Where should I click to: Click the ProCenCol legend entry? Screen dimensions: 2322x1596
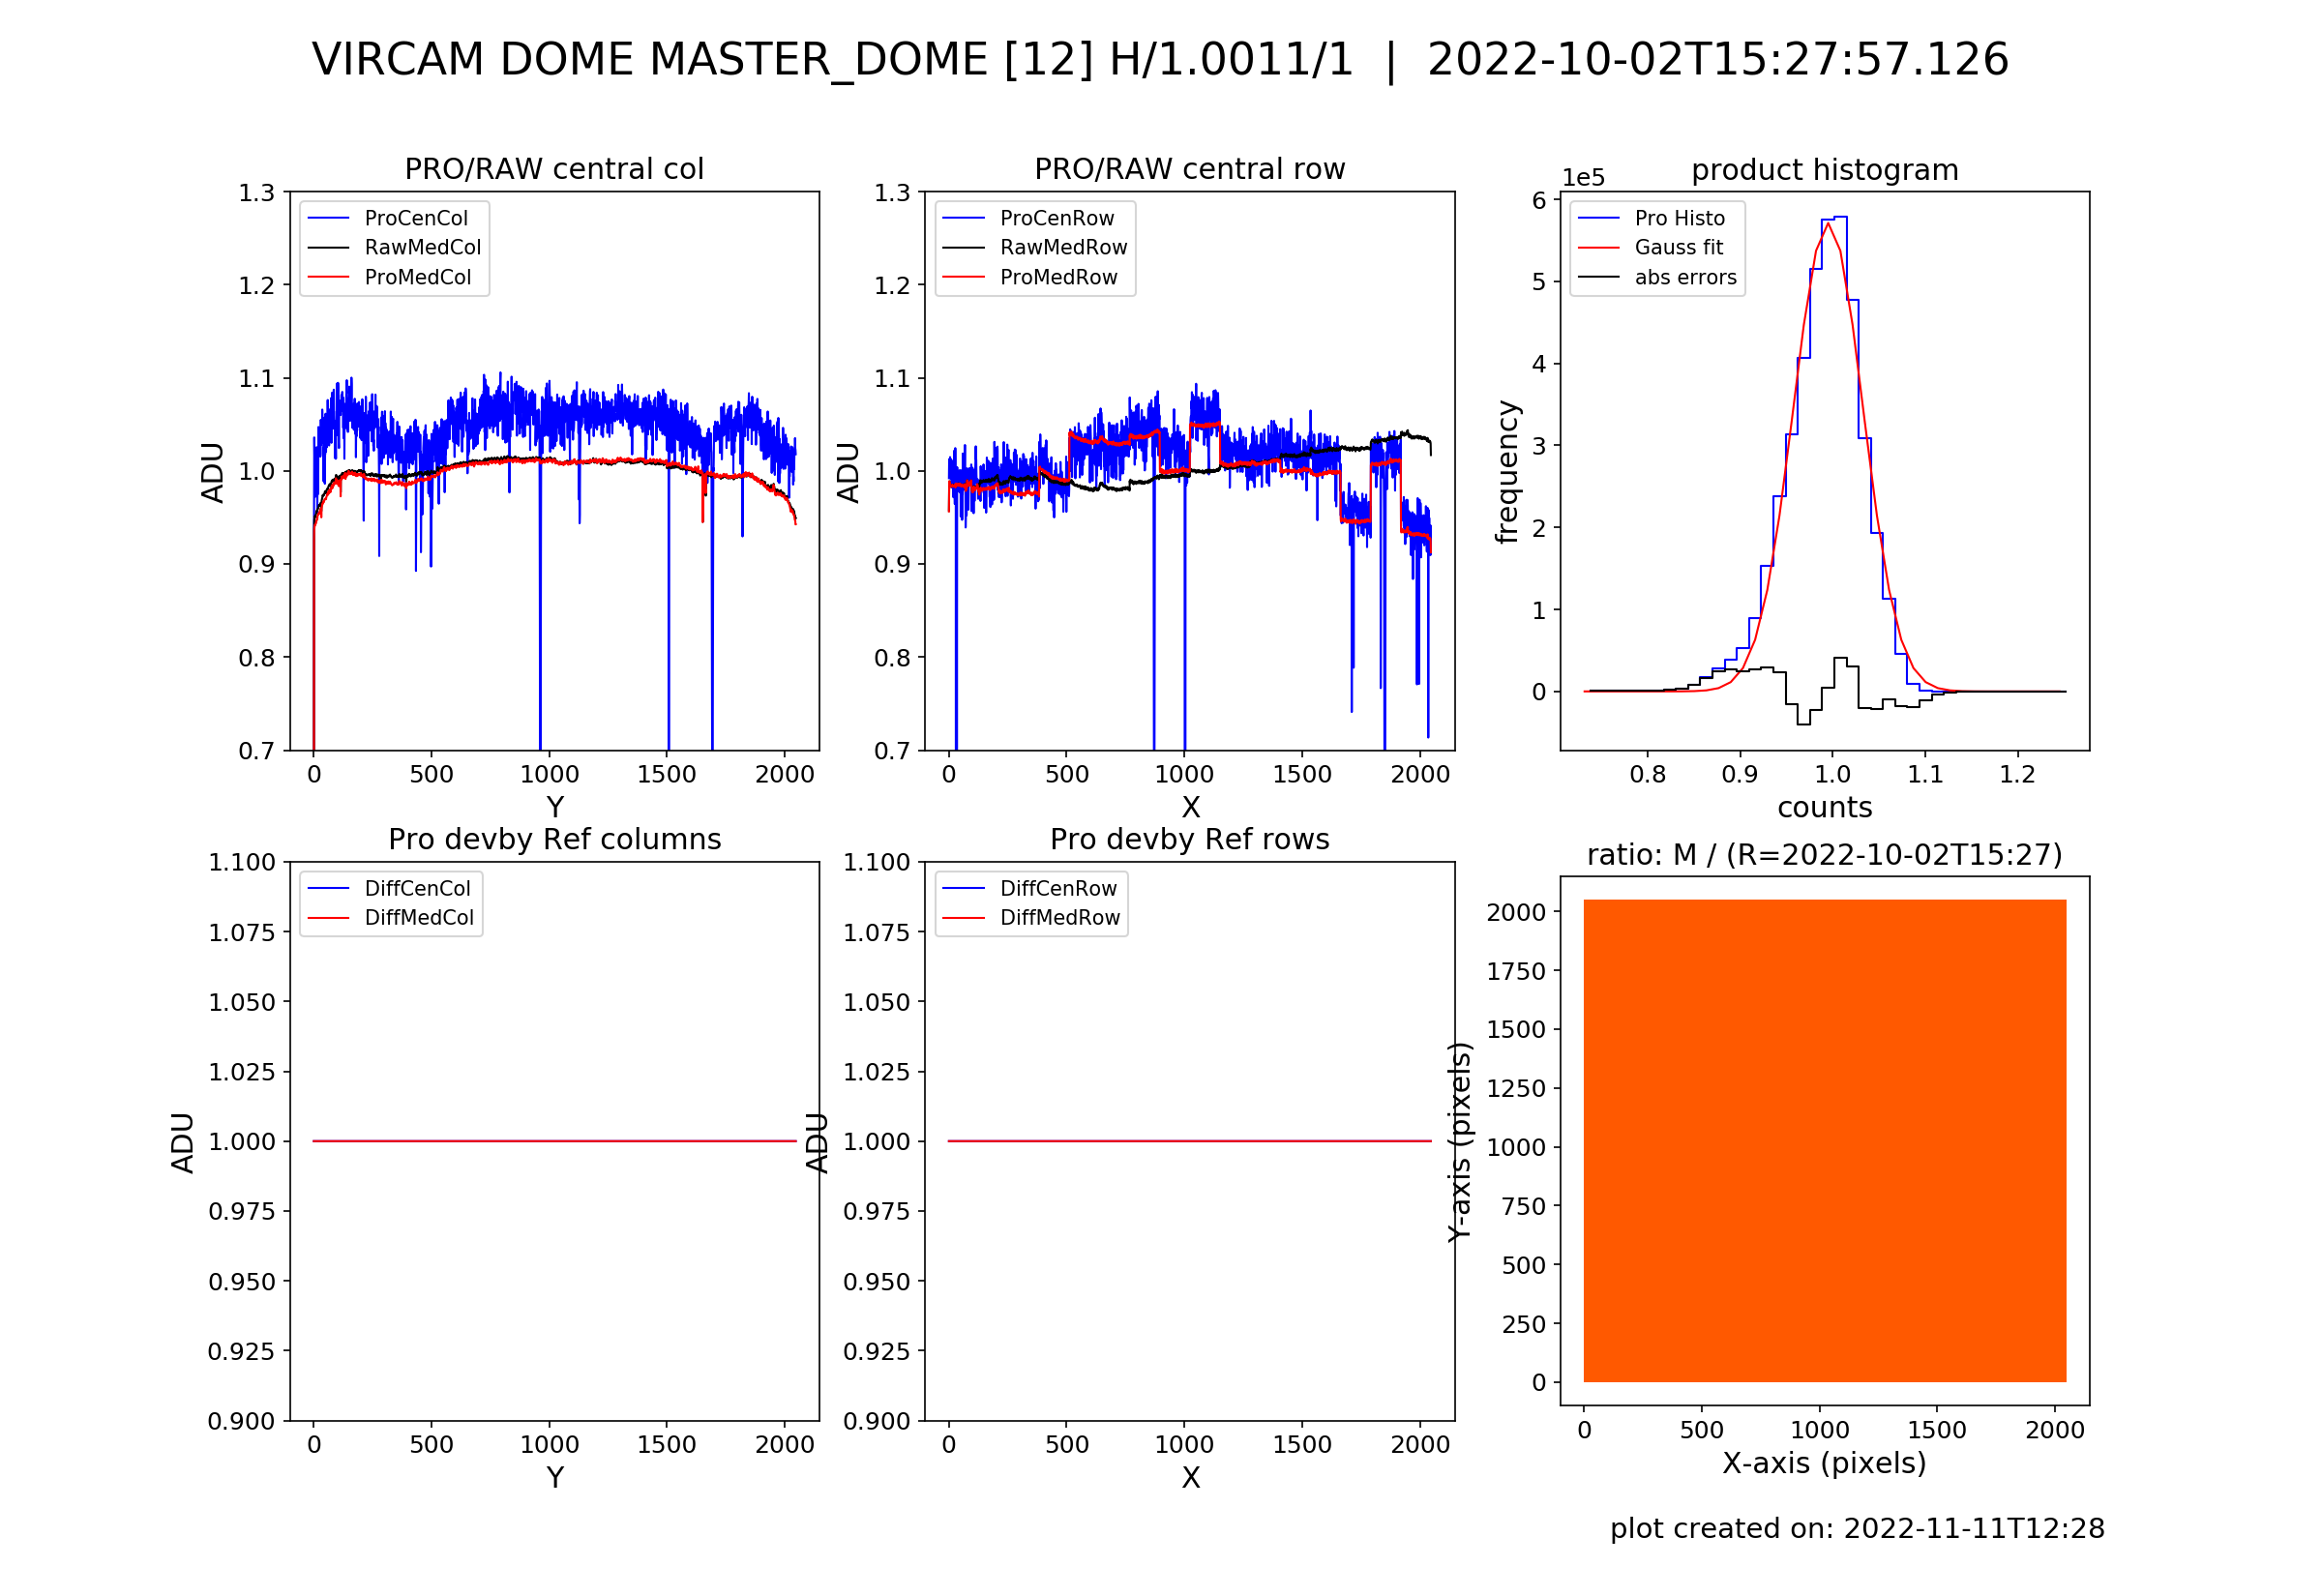coord(415,218)
